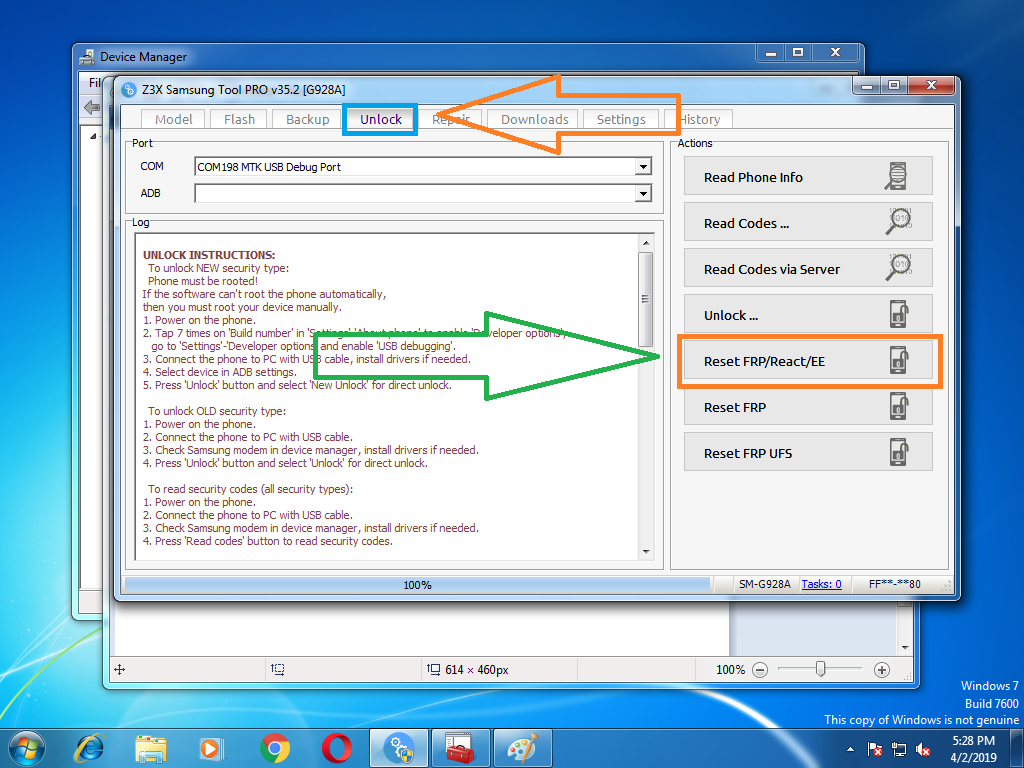The height and width of the screenshot is (768, 1024).
Task: Open the Model tab
Action: (173, 120)
